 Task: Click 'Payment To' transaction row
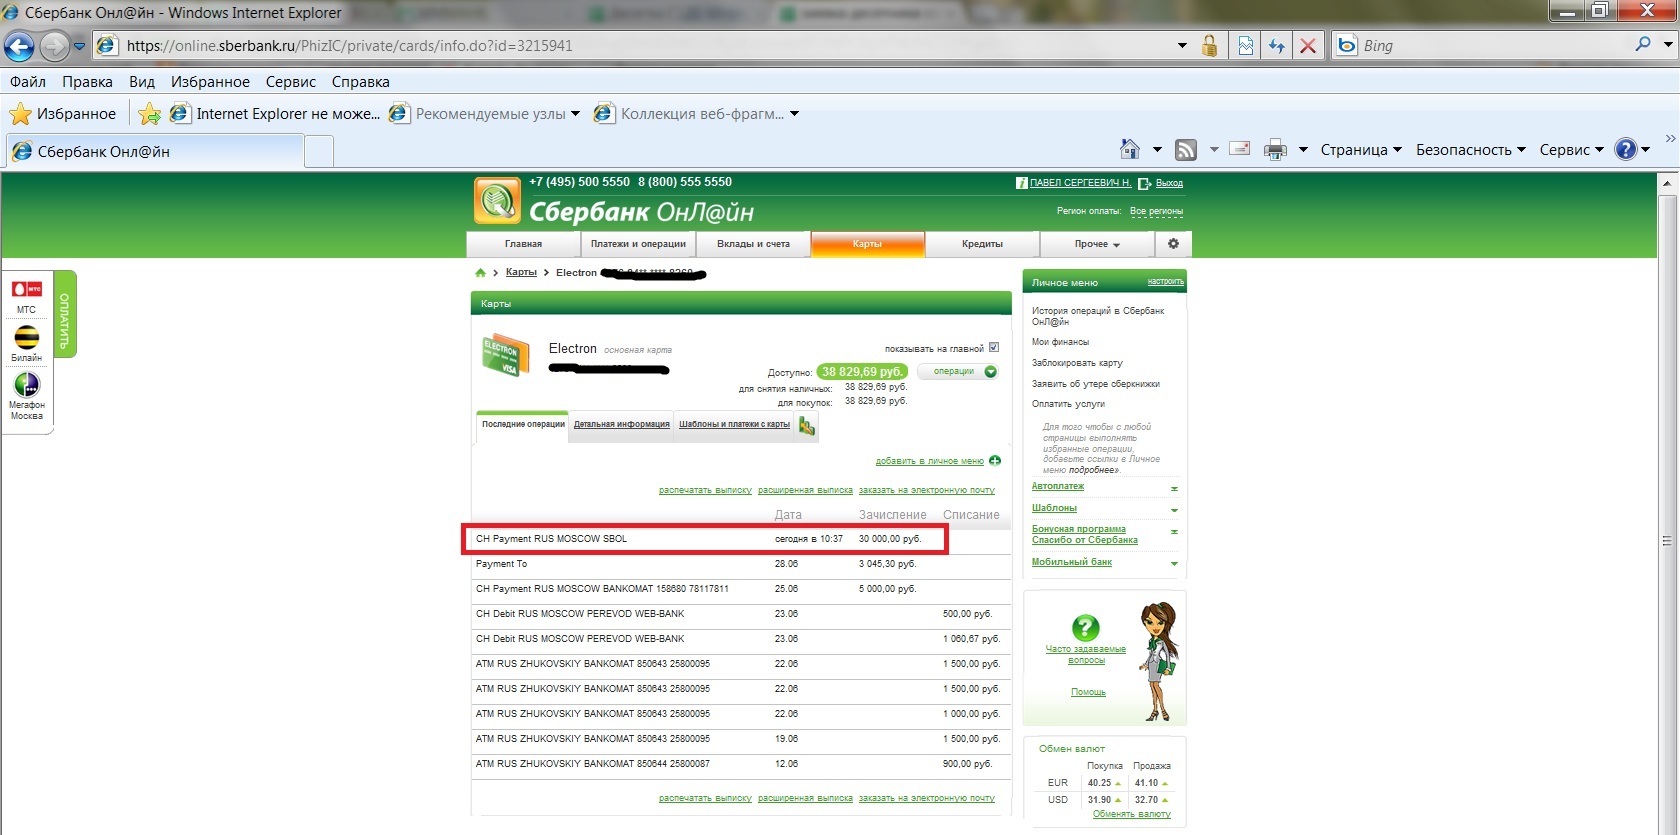pos(741,564)
